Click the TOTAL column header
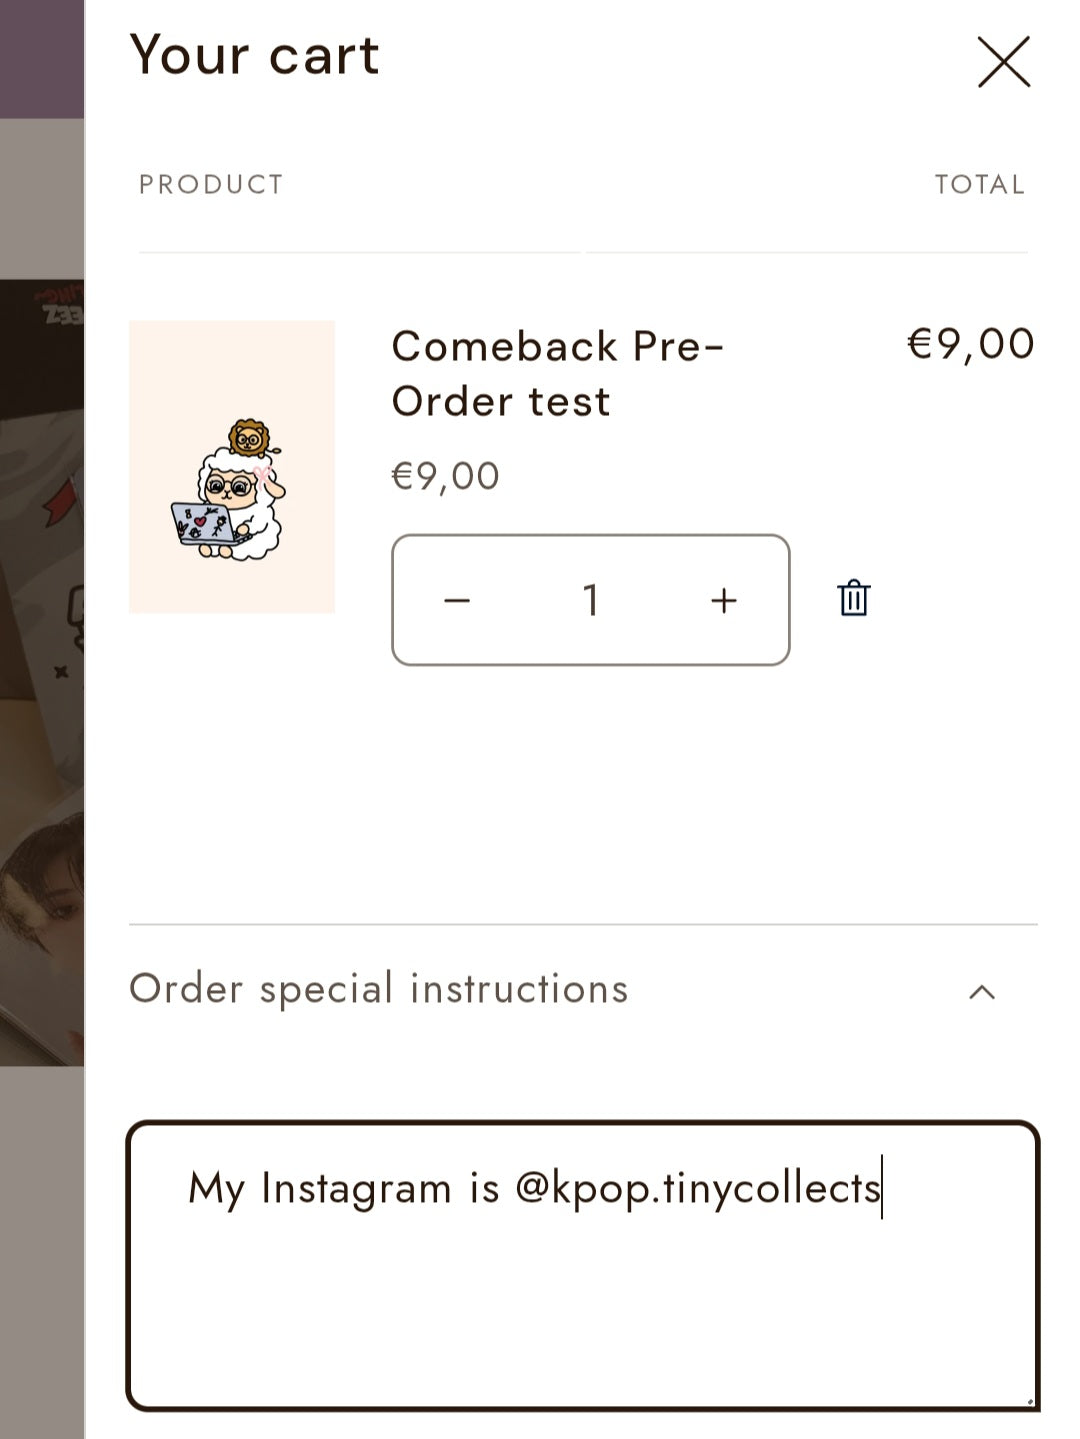 click(979, 185)
